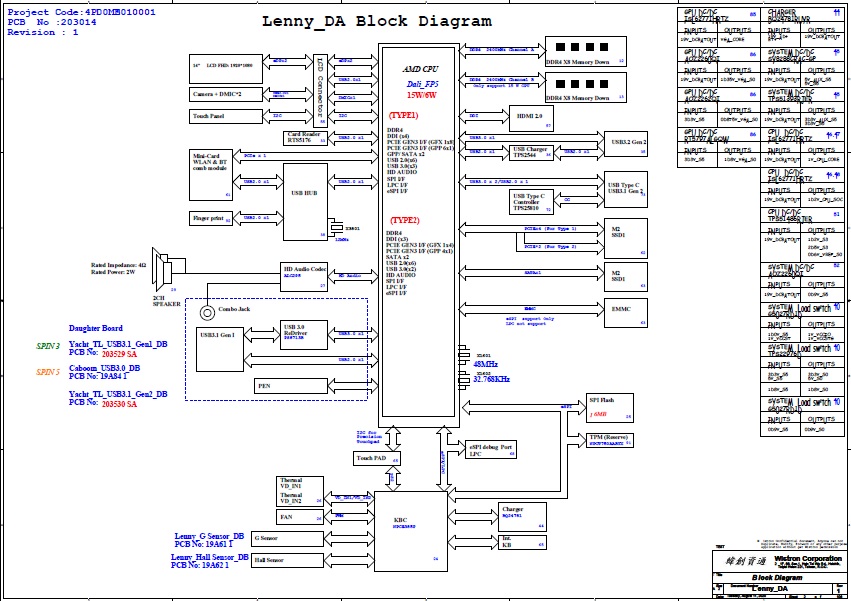Click the "Finger print" block
This screenshot has width=851, height=601.
(x=211, y=218)
